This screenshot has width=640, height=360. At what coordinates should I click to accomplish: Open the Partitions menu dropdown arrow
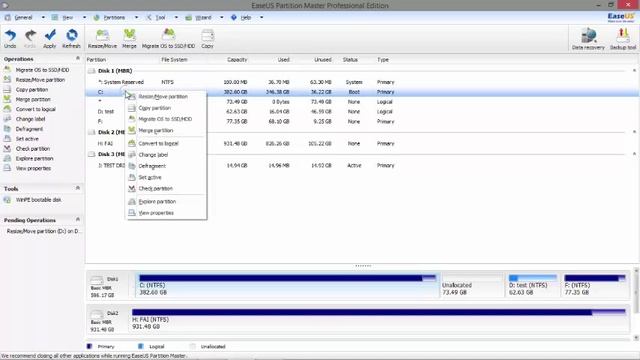[x=136, y=18]
